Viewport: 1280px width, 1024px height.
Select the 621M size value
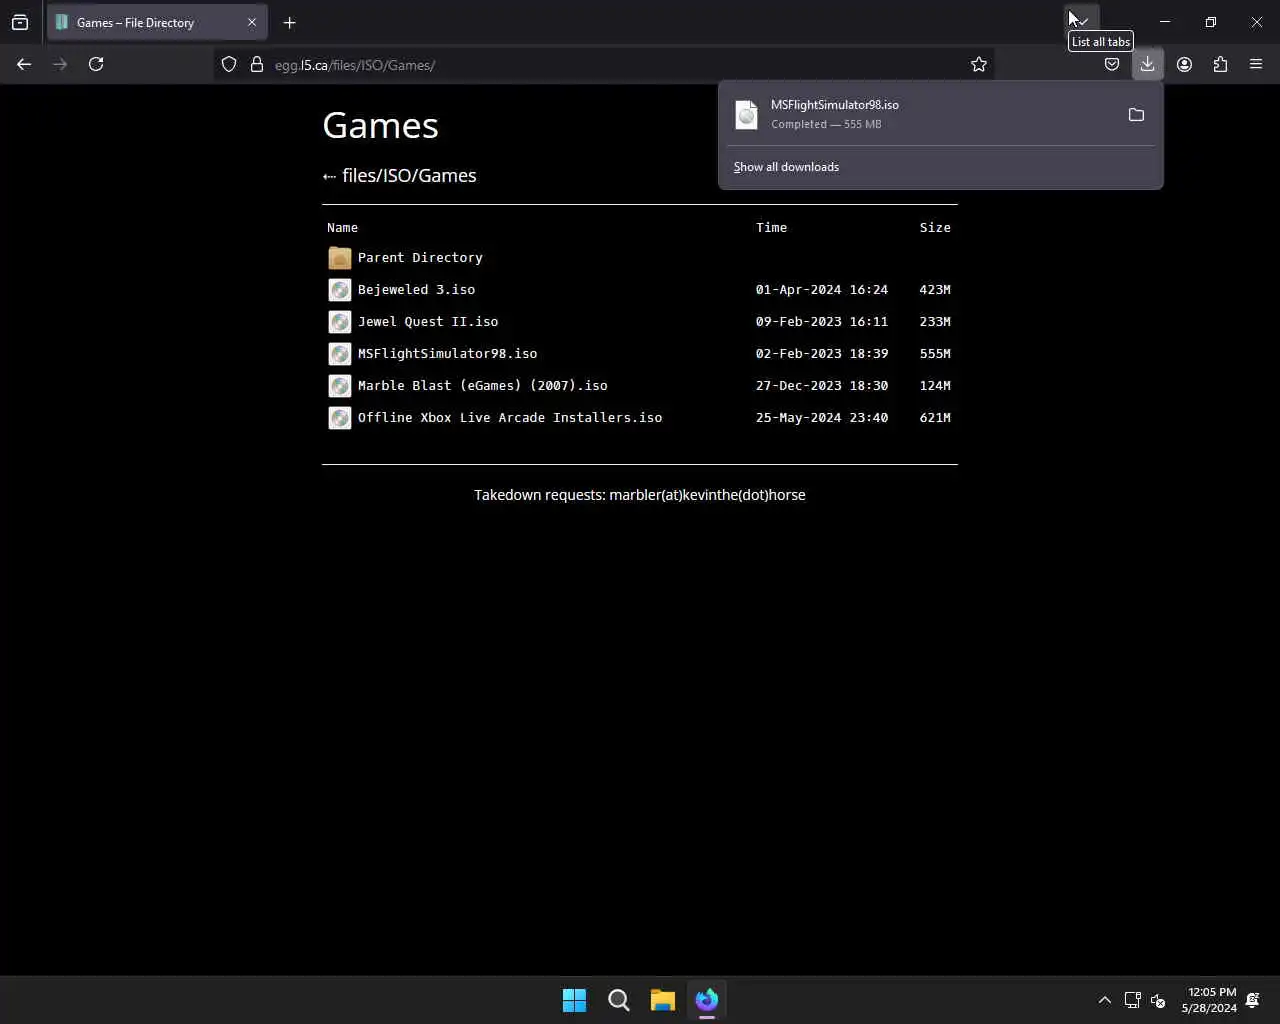(935, 417)
